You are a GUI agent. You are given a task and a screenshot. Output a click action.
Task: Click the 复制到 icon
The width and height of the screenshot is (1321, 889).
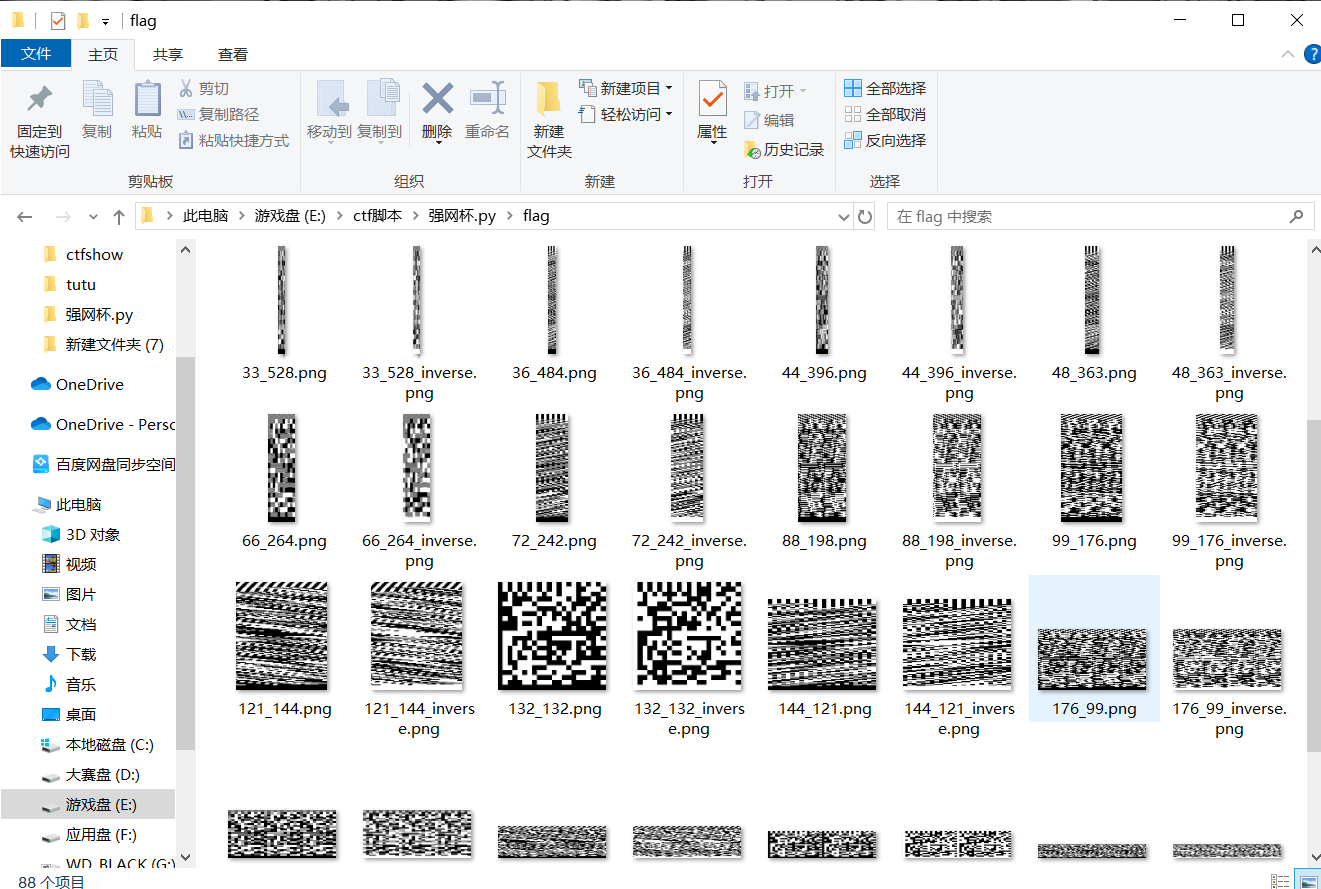tap(383, 98)
